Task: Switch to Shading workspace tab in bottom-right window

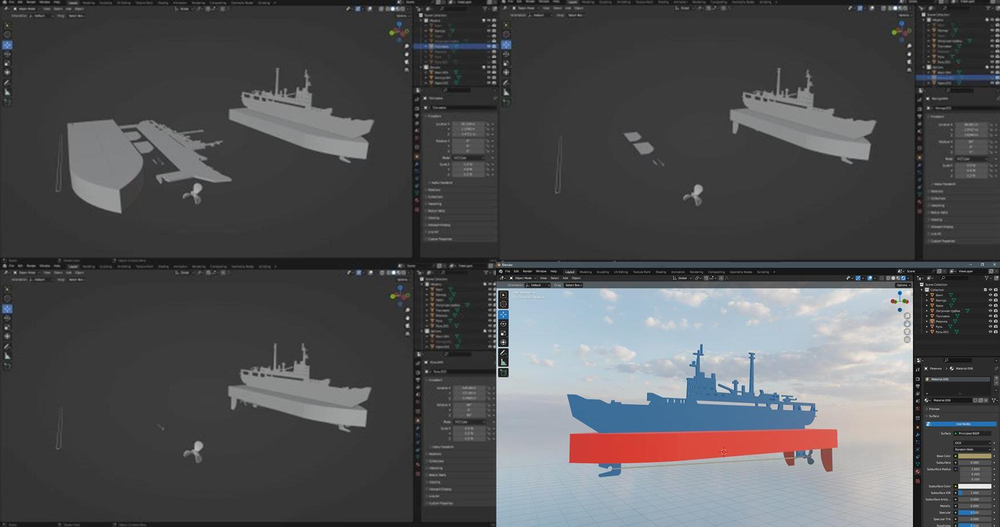Action: coord(659,271)
